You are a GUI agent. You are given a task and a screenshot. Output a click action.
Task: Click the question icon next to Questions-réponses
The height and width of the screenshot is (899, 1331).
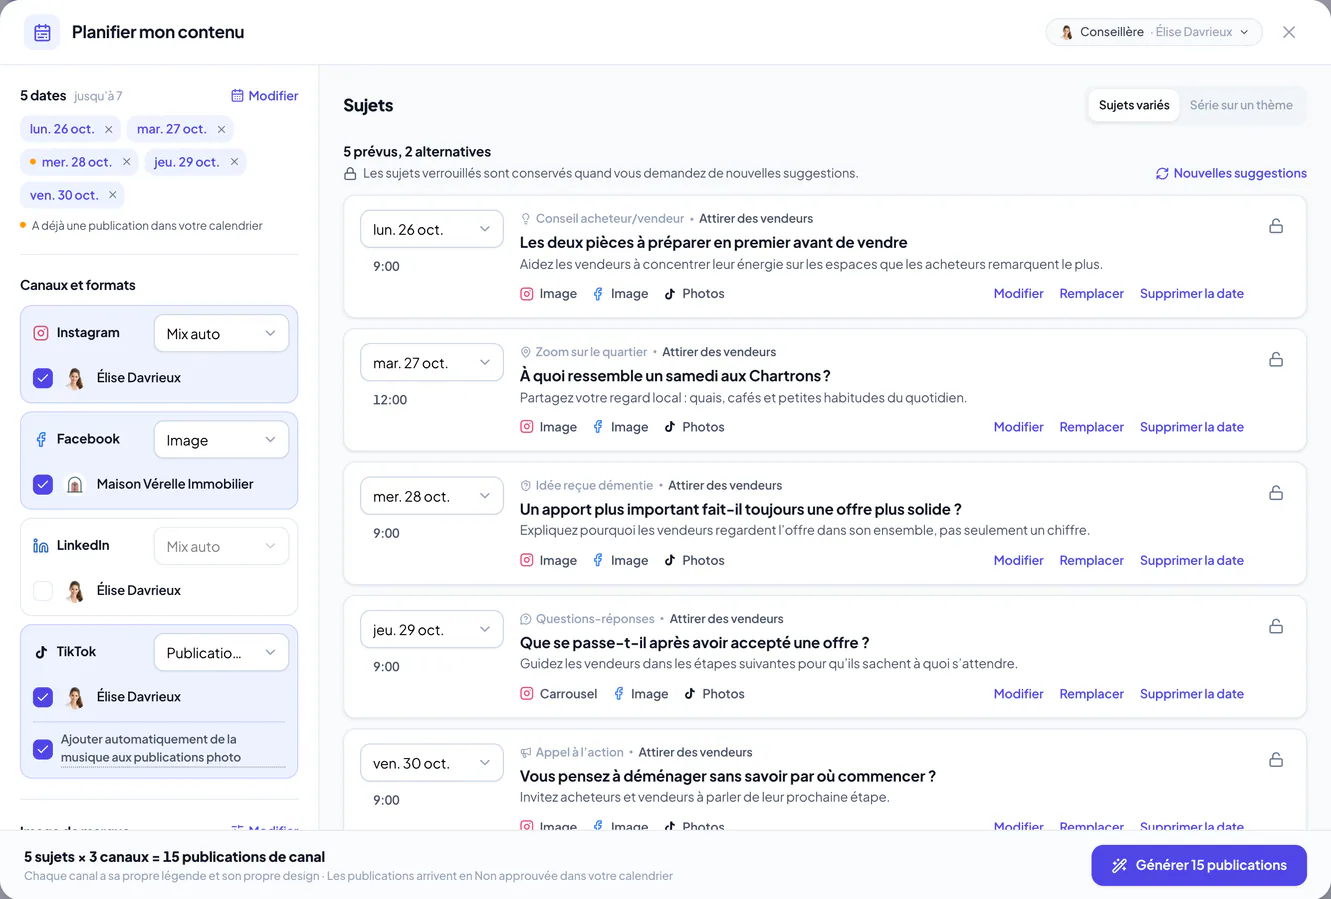pos(526,619)
